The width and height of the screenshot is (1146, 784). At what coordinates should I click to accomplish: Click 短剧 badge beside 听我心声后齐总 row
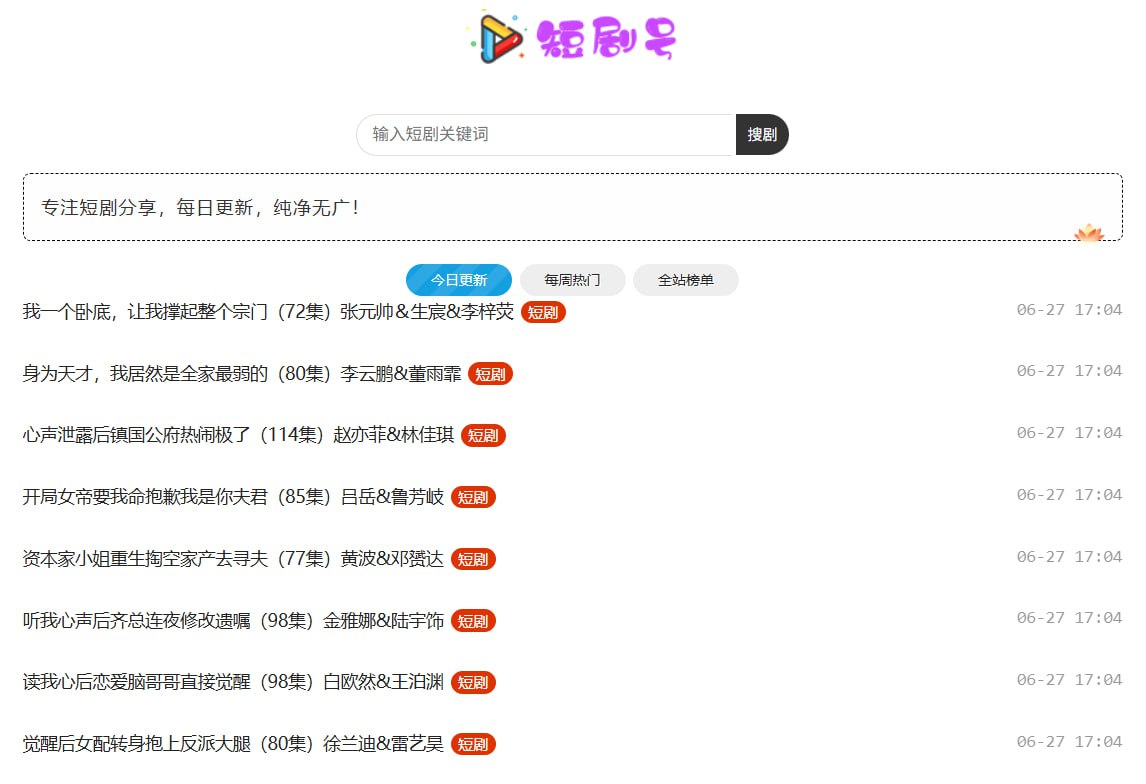[x=473, y=621]
